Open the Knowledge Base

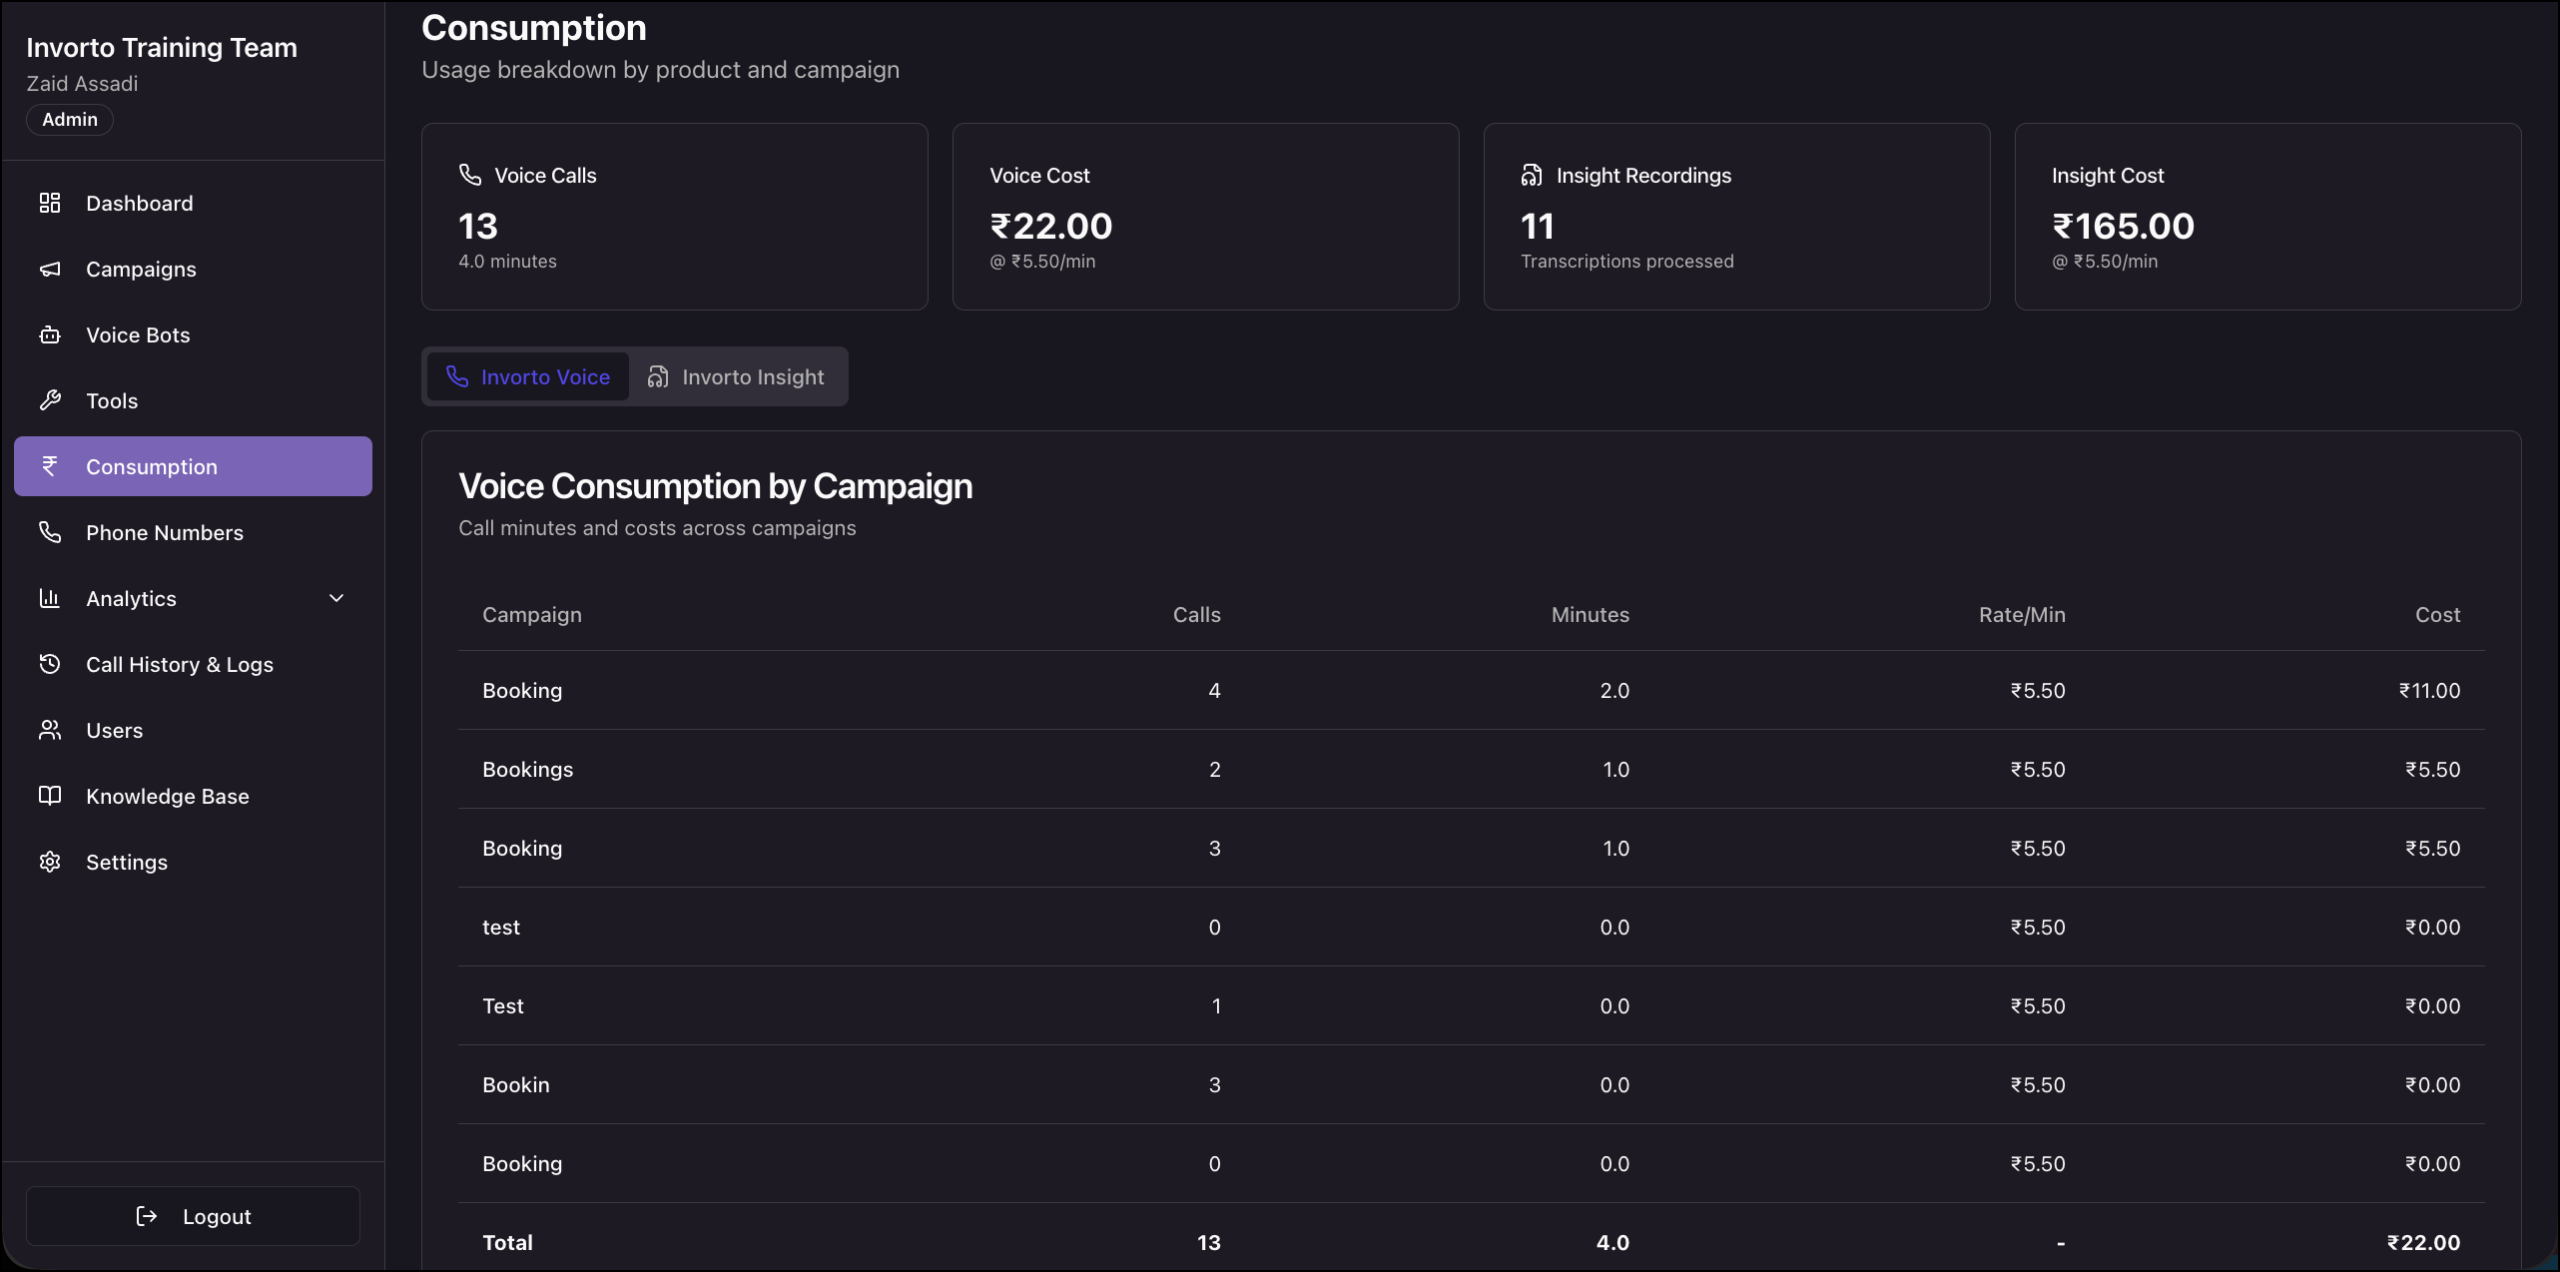click(193, 796)
